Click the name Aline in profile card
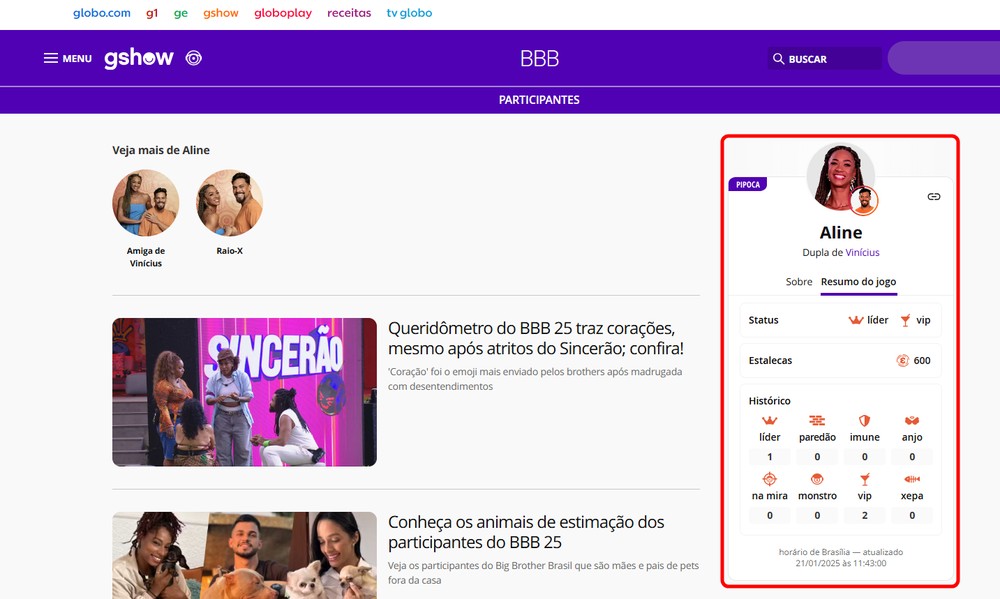Image resolution: width=1000 pixels, height=599 pixels. 841,232
